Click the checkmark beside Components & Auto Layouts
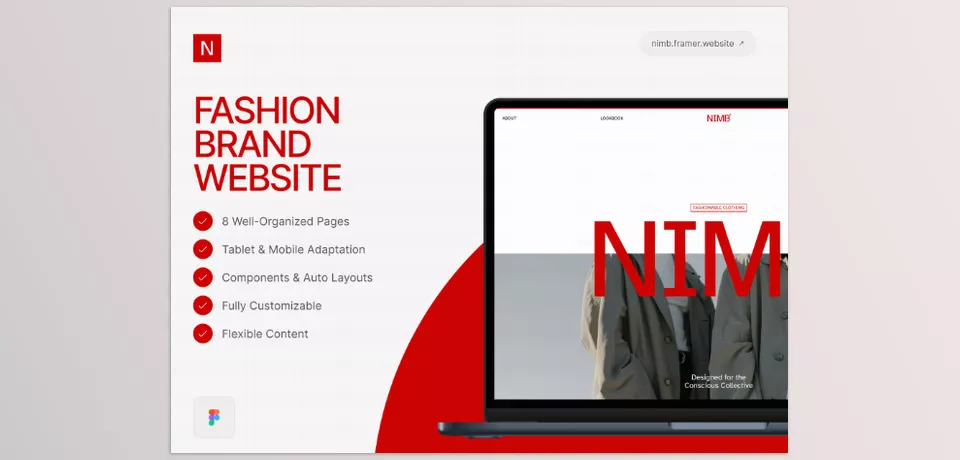Screen dimensions: 960x460 click(203, 277)
